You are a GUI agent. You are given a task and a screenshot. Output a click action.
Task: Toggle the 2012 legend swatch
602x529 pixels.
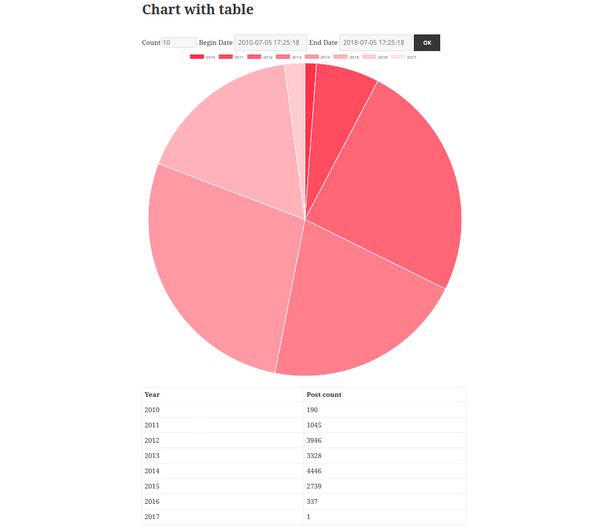254,57
